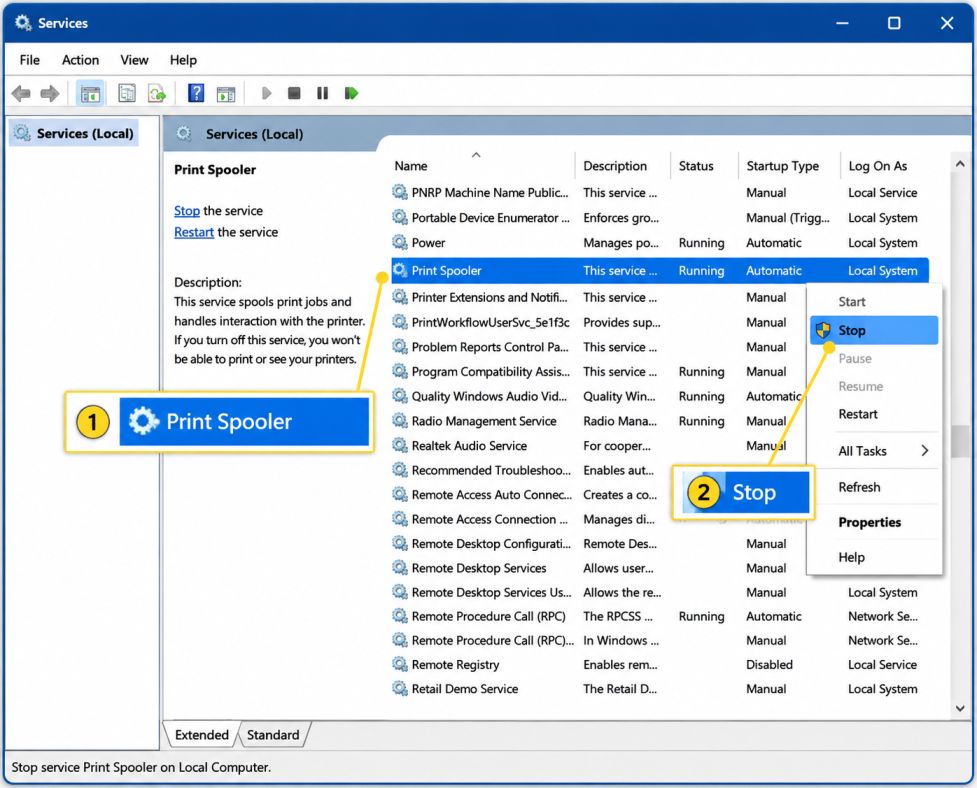This screenshot has width=977, height=788.
Task: Open the Help menu in menu bar
Action: click(x=183, y=60)
